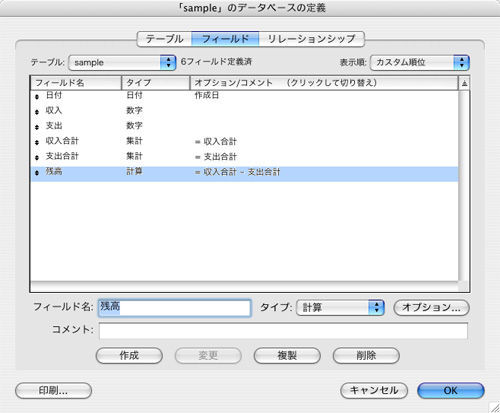Click the window resize grip at corner
Viewport: 500px width, 413px height.
tap(494, 407)
